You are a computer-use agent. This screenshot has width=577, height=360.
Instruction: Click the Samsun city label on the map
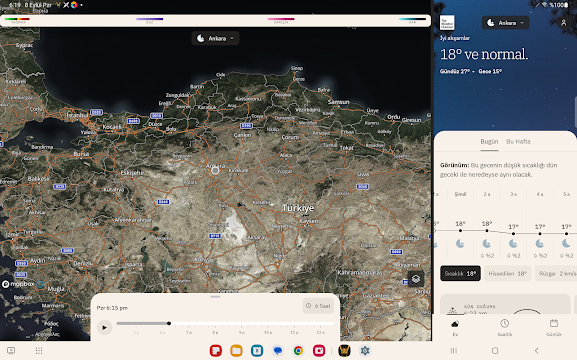pos(339,102)
